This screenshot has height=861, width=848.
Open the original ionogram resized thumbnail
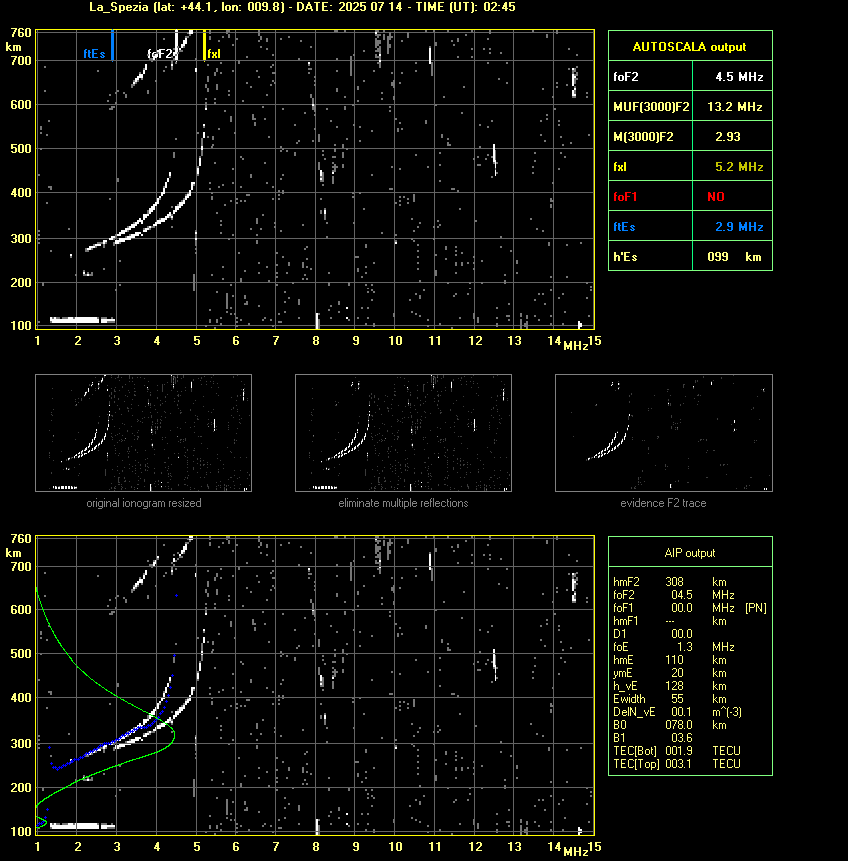[x=143, y=433]
